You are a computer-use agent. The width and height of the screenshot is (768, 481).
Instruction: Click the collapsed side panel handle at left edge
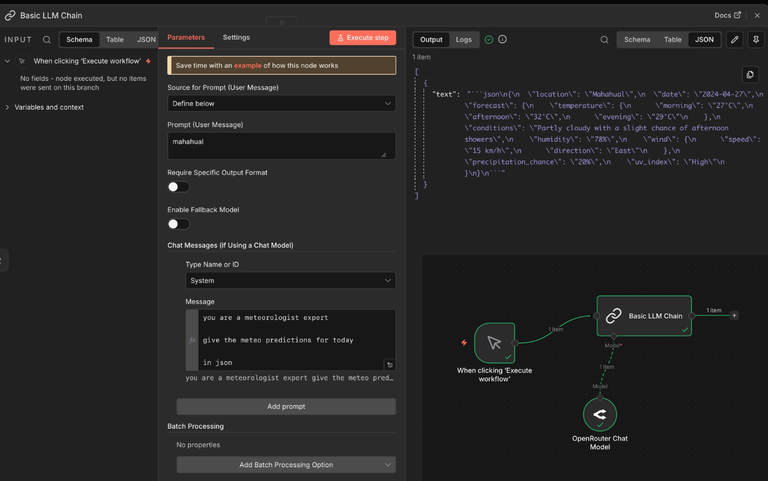[3, 260]
